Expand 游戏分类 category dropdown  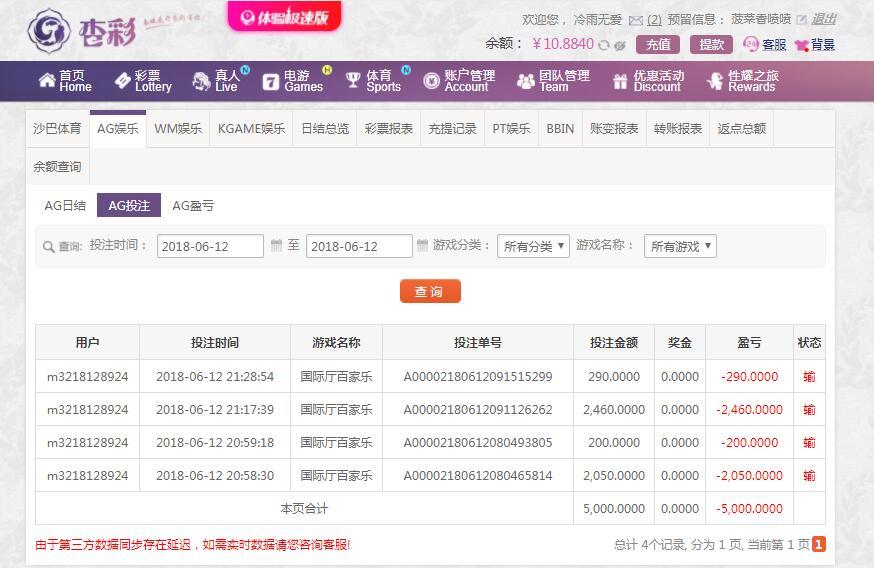click(x=533, y=246)
